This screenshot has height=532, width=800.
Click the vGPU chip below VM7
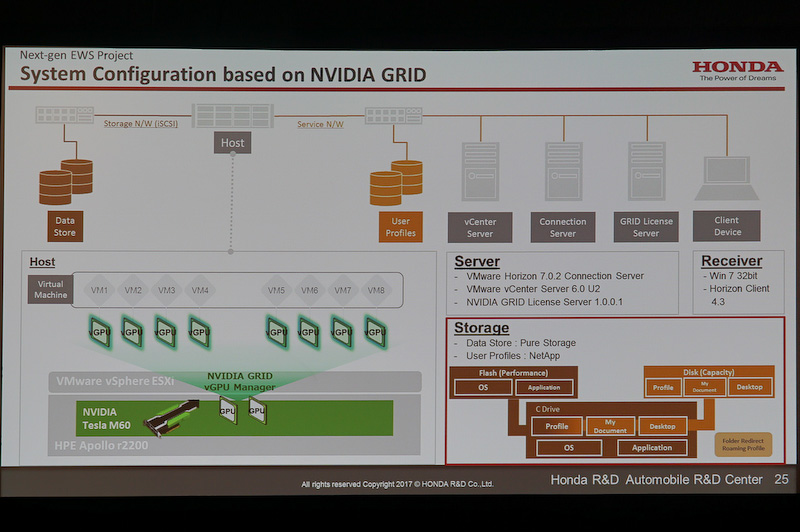[x=342, y=332]
